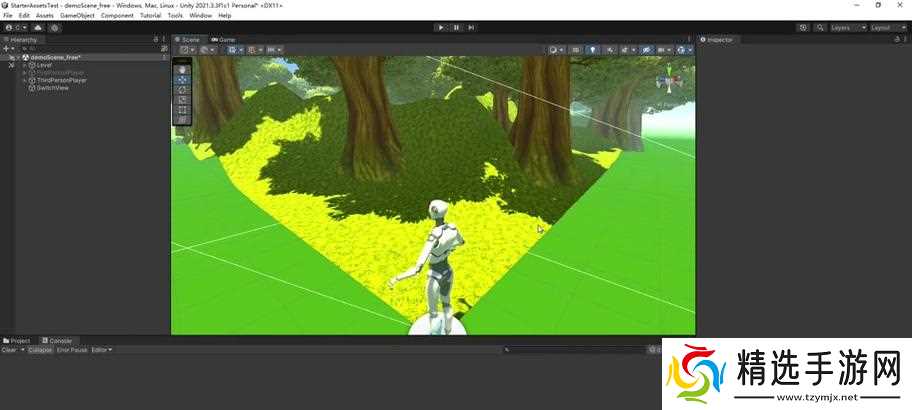Click the Pause button in the top toolbar
912x410 pixels.
point(457,27)
